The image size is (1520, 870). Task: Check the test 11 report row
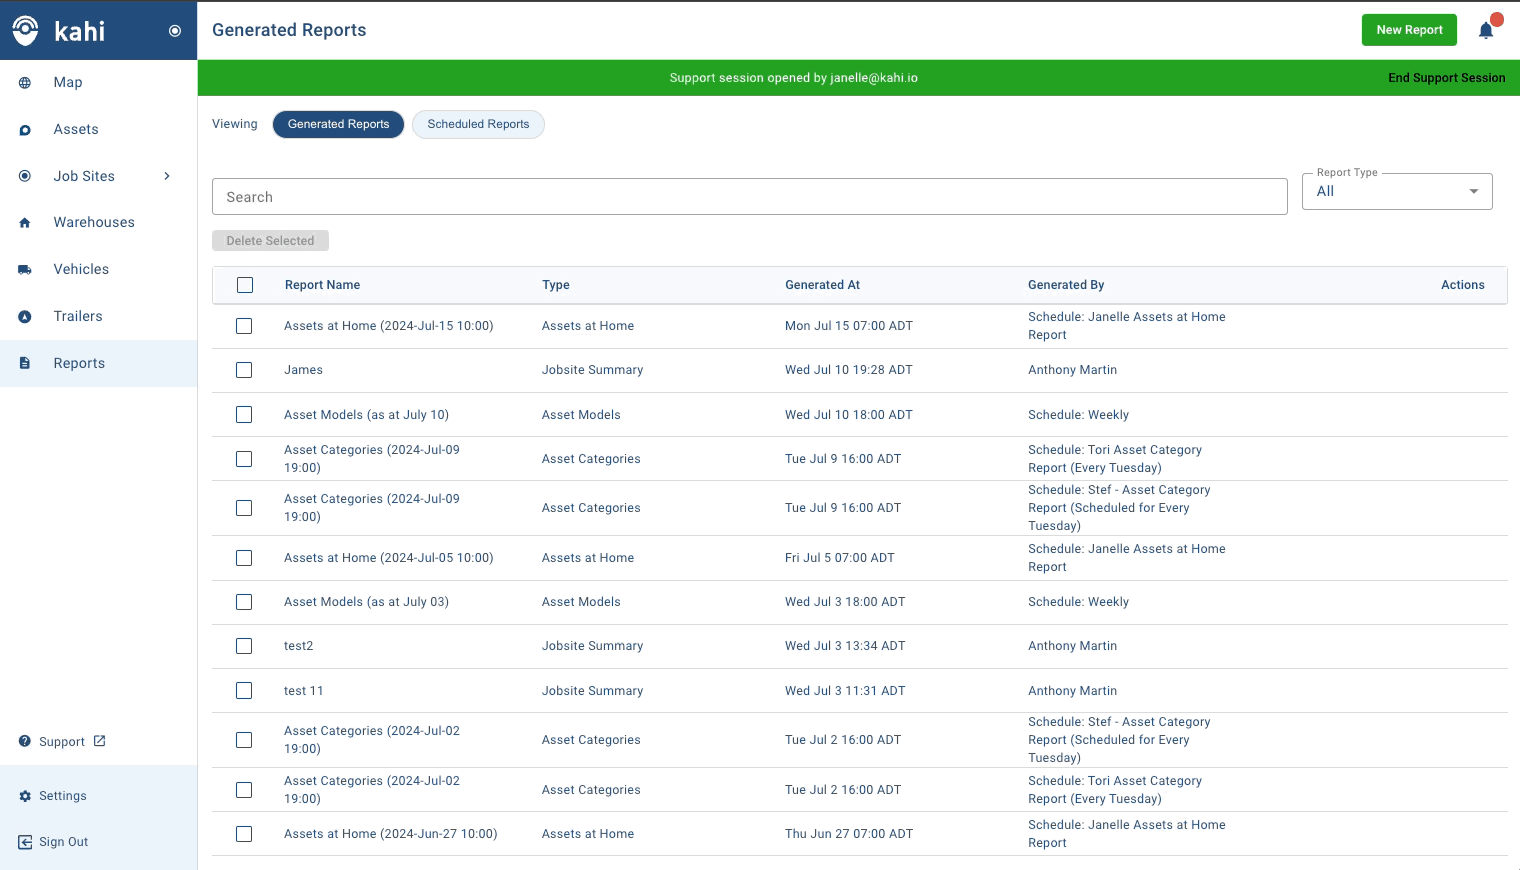pyautogui.click(x=244, y=691)
